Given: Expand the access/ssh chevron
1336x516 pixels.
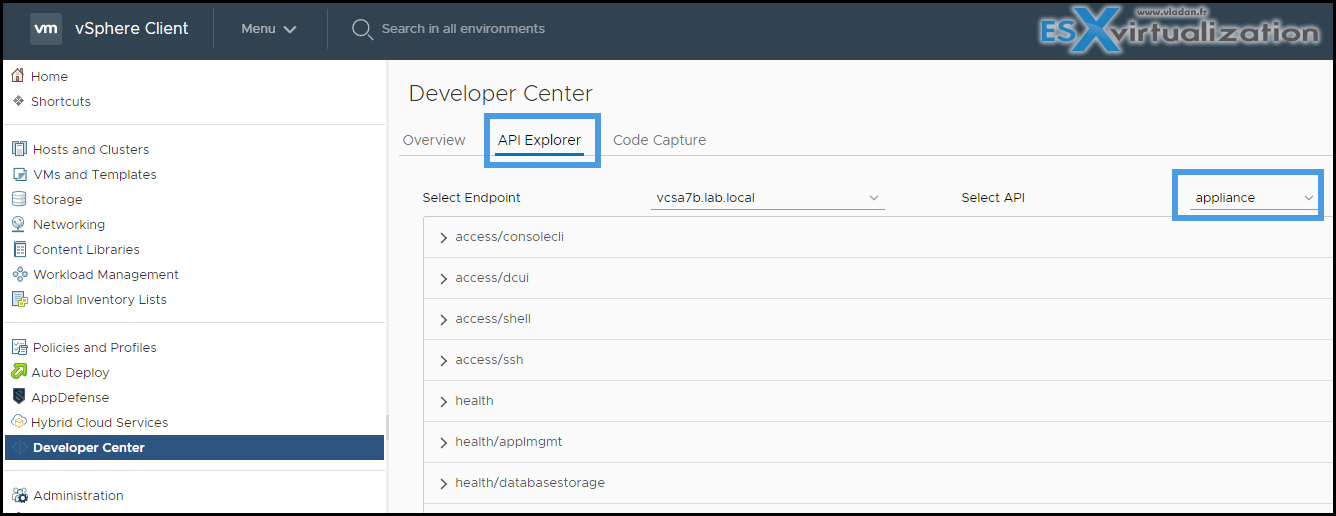Looking at the screenshot, I should coord(443,360).
